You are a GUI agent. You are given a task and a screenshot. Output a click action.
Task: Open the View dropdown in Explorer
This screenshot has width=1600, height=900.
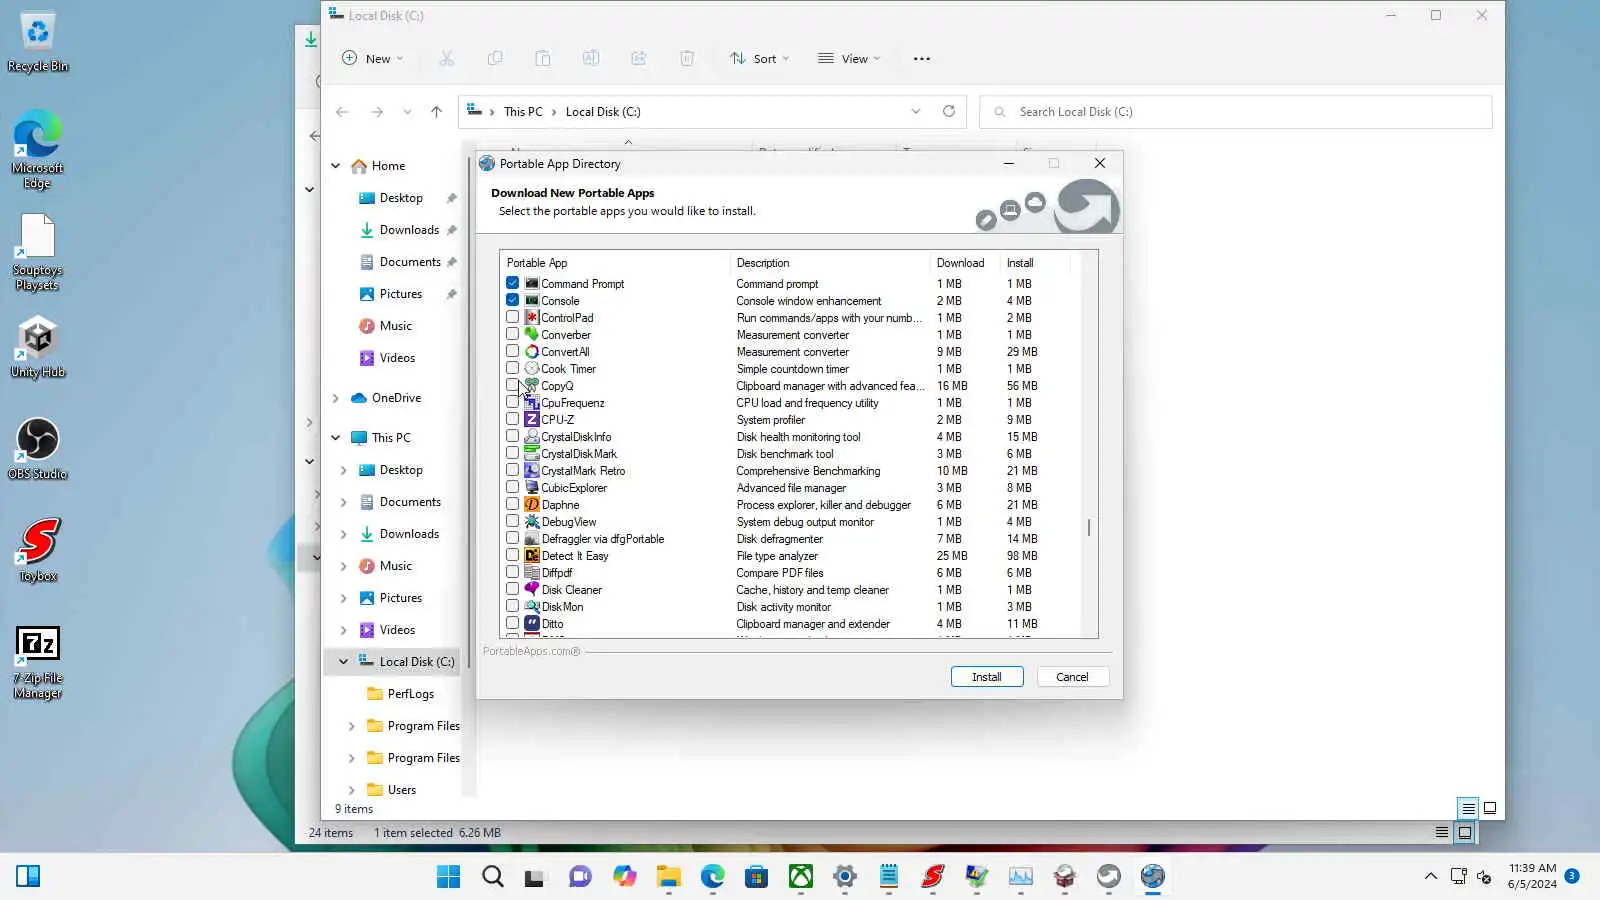[x=849, y=58]
